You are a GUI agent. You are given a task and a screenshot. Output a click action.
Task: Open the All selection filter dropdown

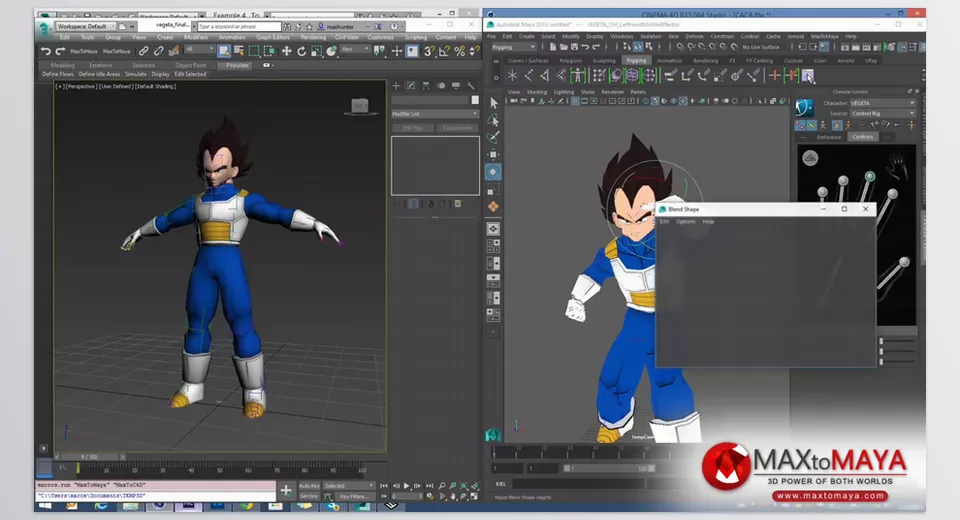pos(199,50)
